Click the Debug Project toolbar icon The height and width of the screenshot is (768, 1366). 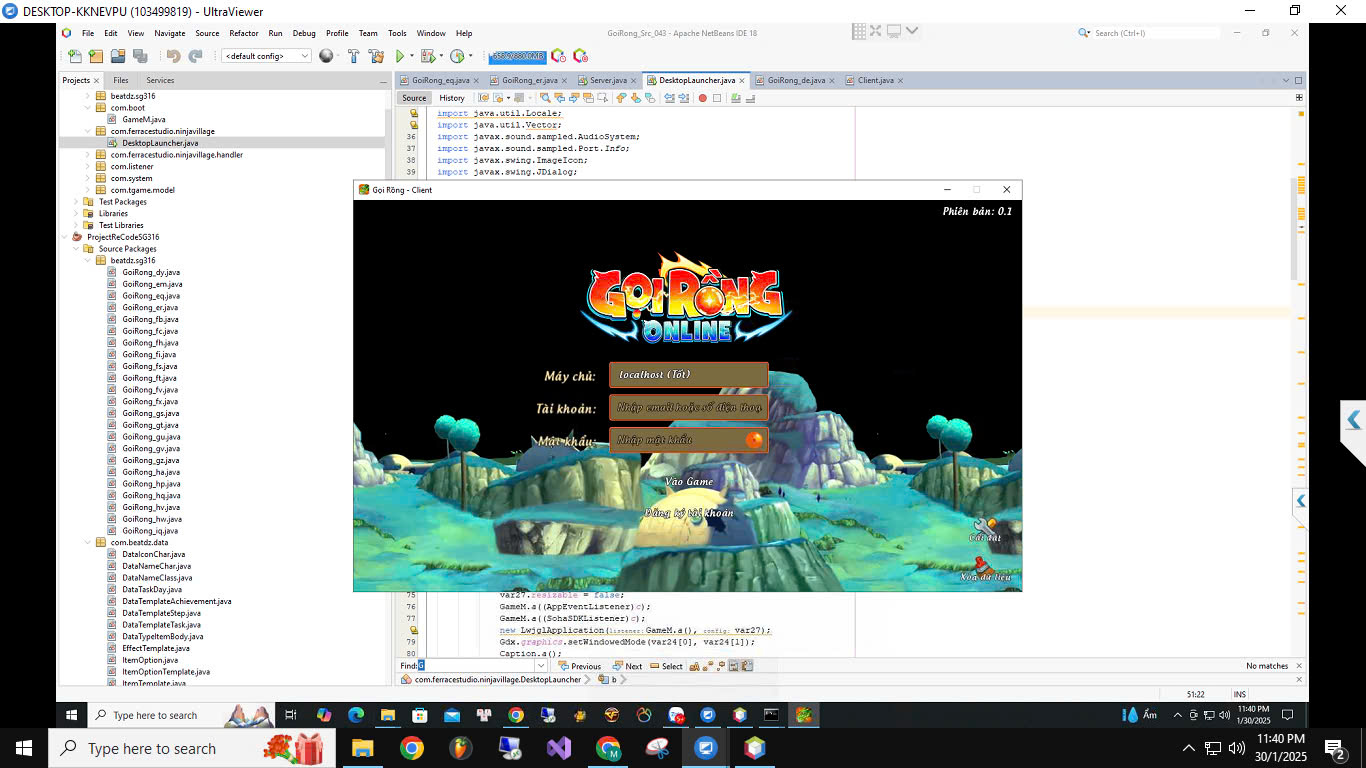[428, 56]
